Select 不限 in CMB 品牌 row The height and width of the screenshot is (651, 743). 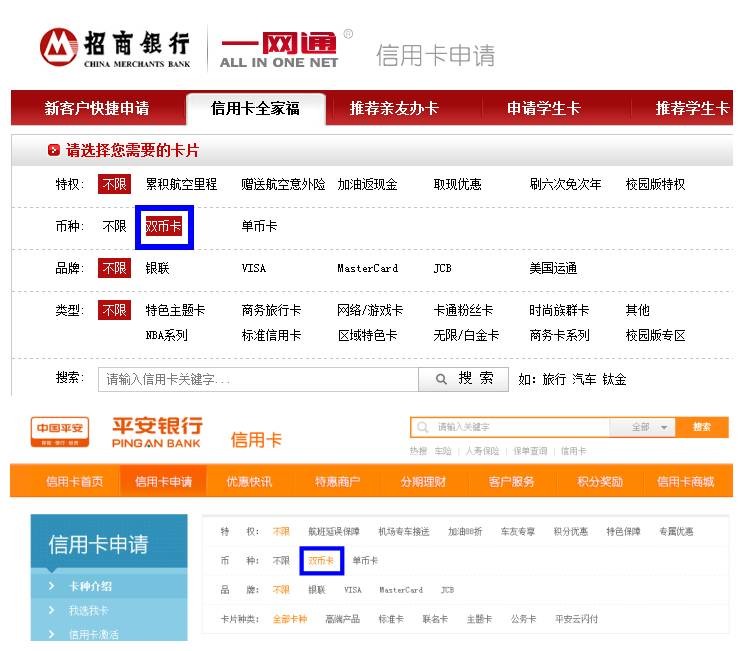[114, 269]
